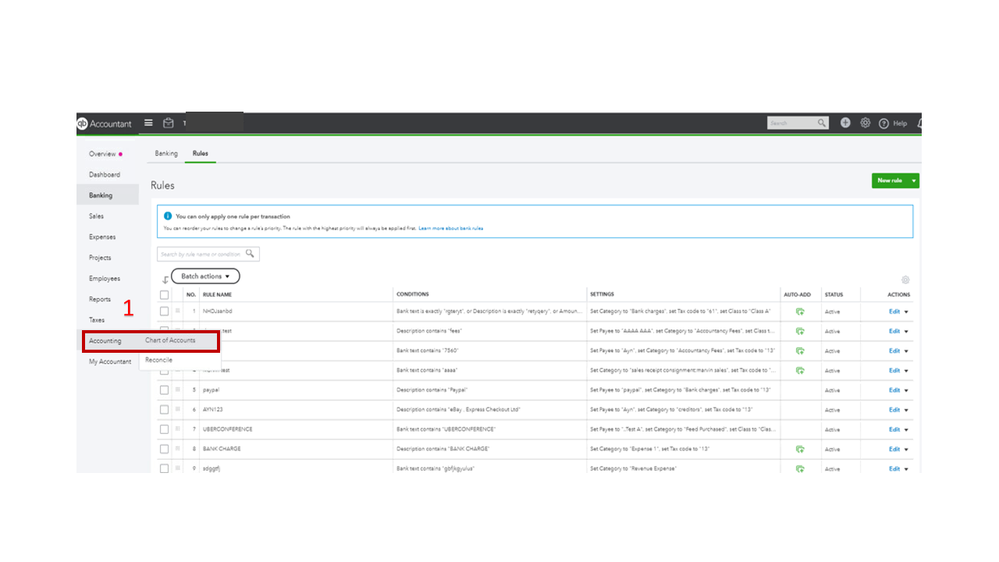
Task: Open the Edit arrow for "fees" rule
Action: tap(906, 332)
